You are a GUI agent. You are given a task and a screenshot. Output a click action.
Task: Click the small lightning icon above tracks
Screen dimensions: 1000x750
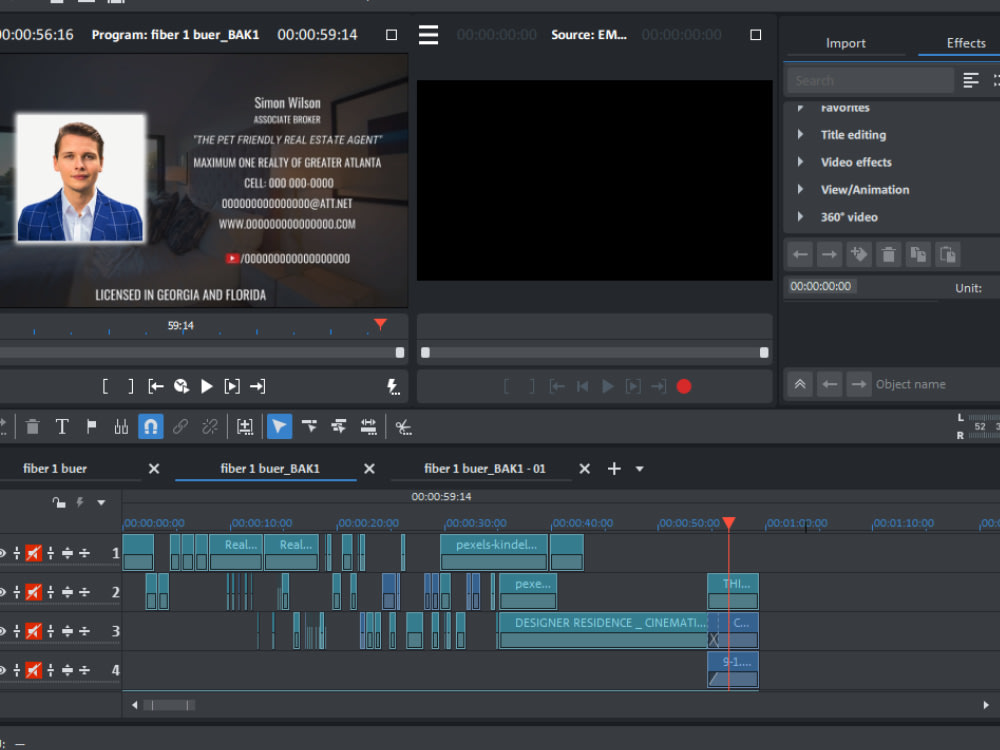tap(80, 503)
